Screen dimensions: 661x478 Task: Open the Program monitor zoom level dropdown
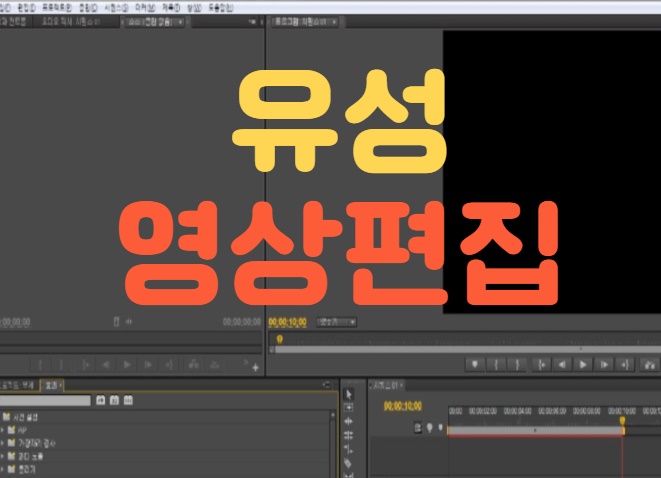[x=336, y=322]
